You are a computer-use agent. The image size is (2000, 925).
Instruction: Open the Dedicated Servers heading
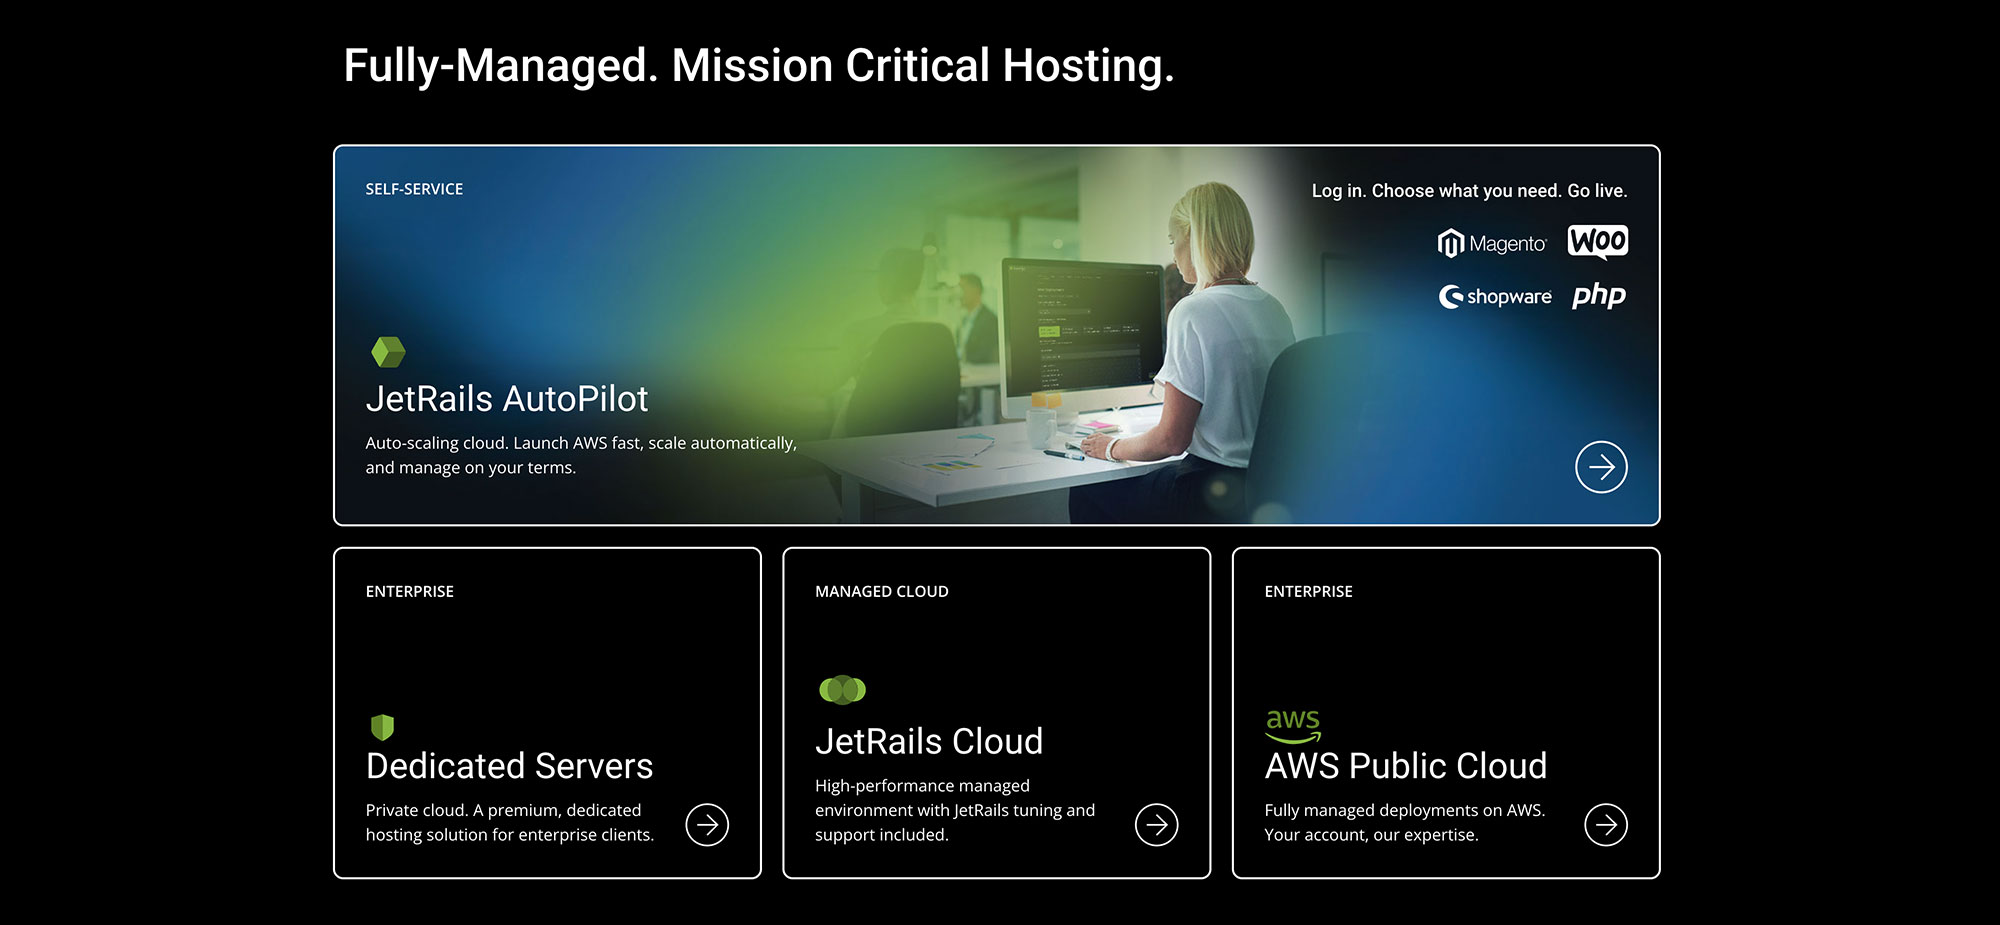tap(509, 766)
